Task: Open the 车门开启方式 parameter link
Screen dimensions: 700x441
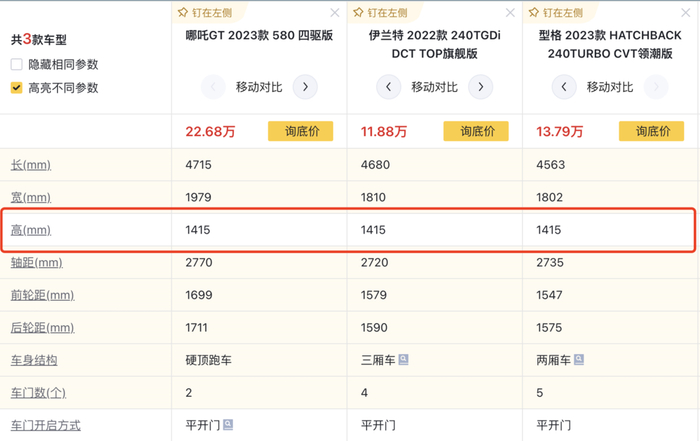Action: pos(45,425)
